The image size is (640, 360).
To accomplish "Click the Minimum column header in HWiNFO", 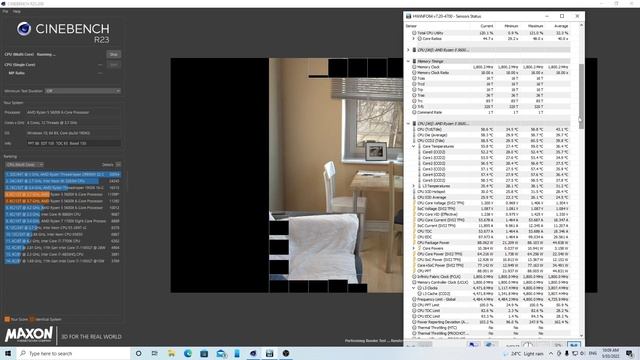I will click(511, 26).
